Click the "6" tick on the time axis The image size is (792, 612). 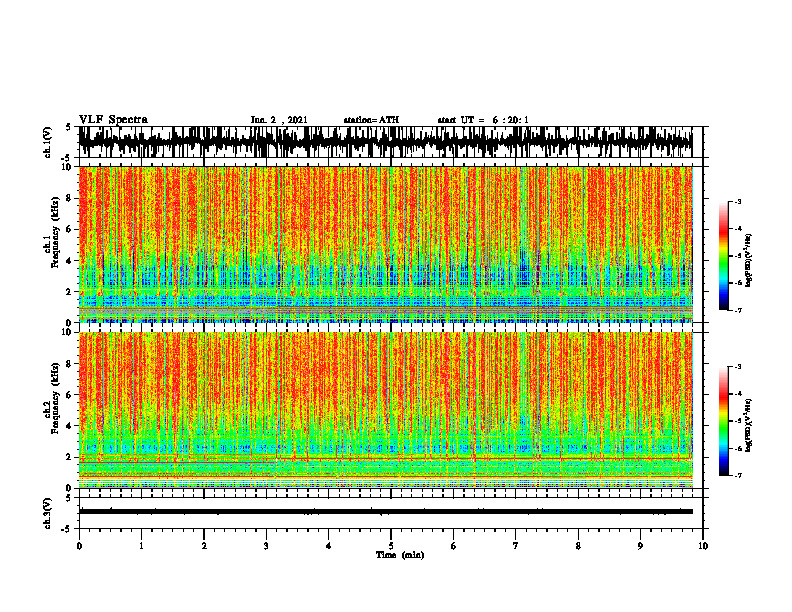tap(454, 546)
